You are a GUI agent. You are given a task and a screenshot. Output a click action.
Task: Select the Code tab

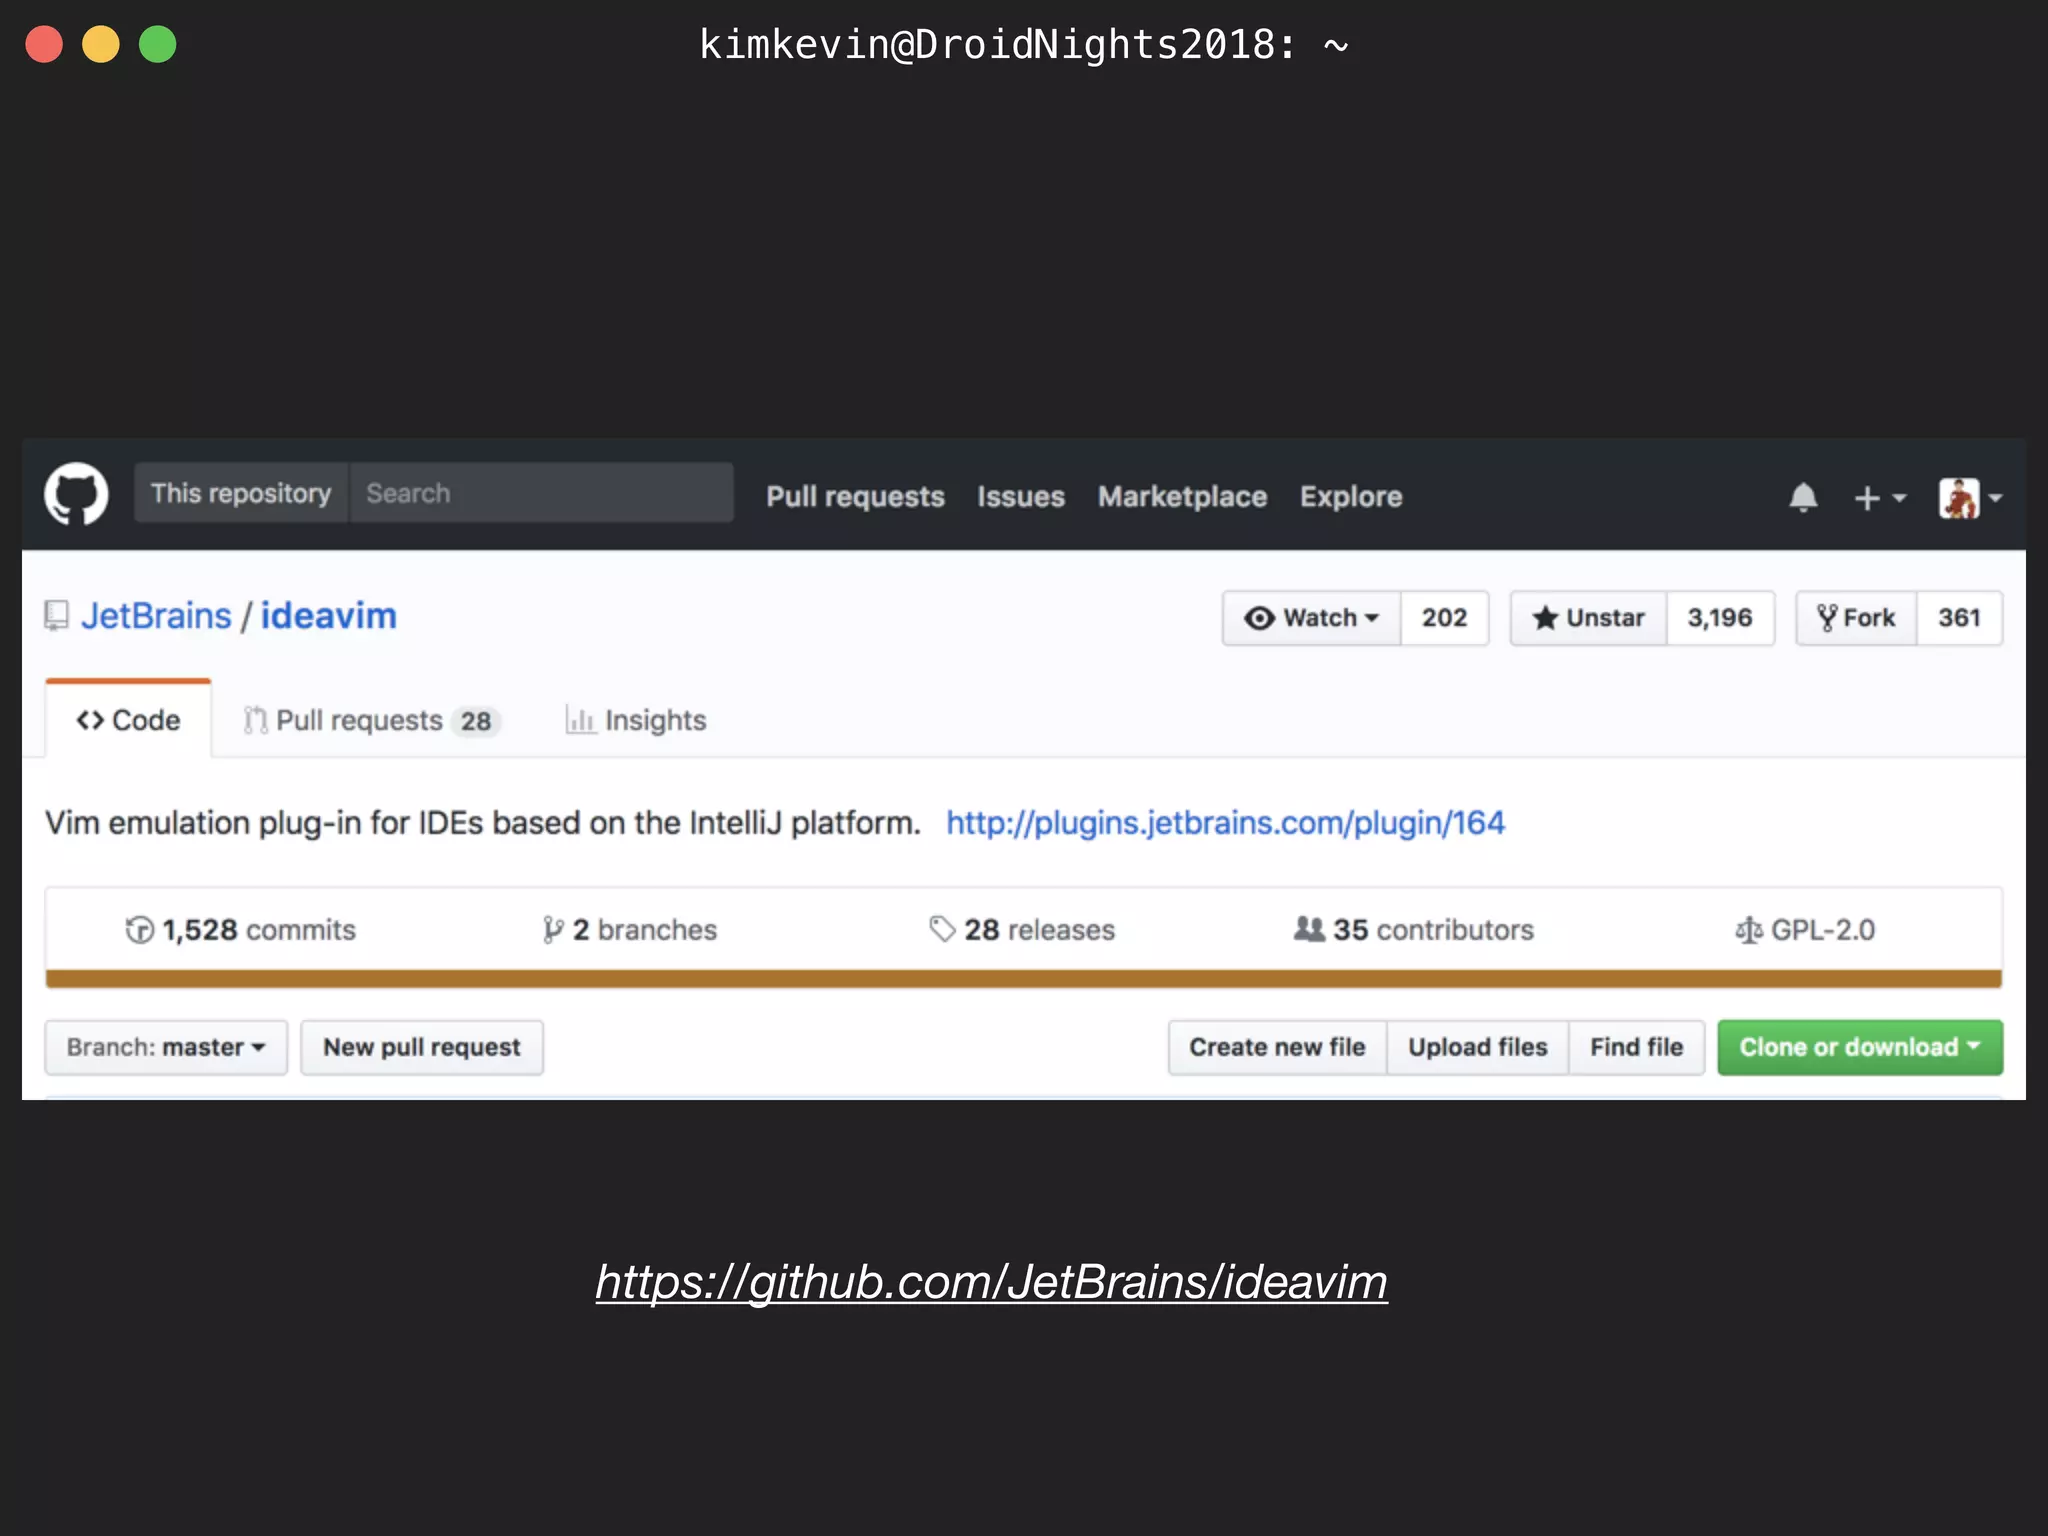pos(128,719)
